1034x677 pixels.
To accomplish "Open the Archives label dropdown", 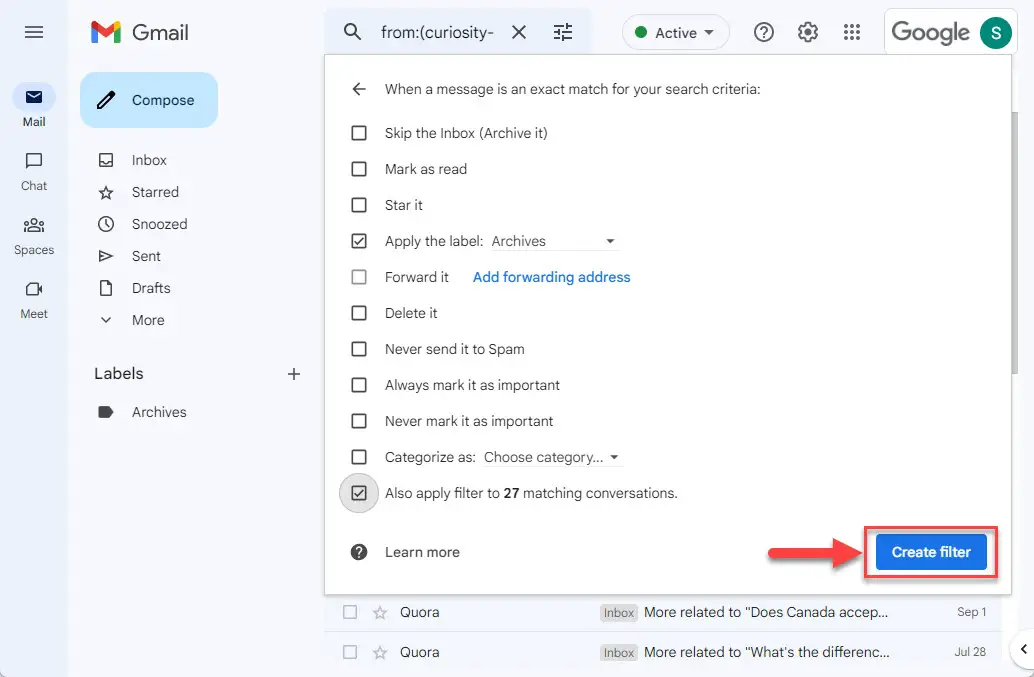I will [554, 241].
